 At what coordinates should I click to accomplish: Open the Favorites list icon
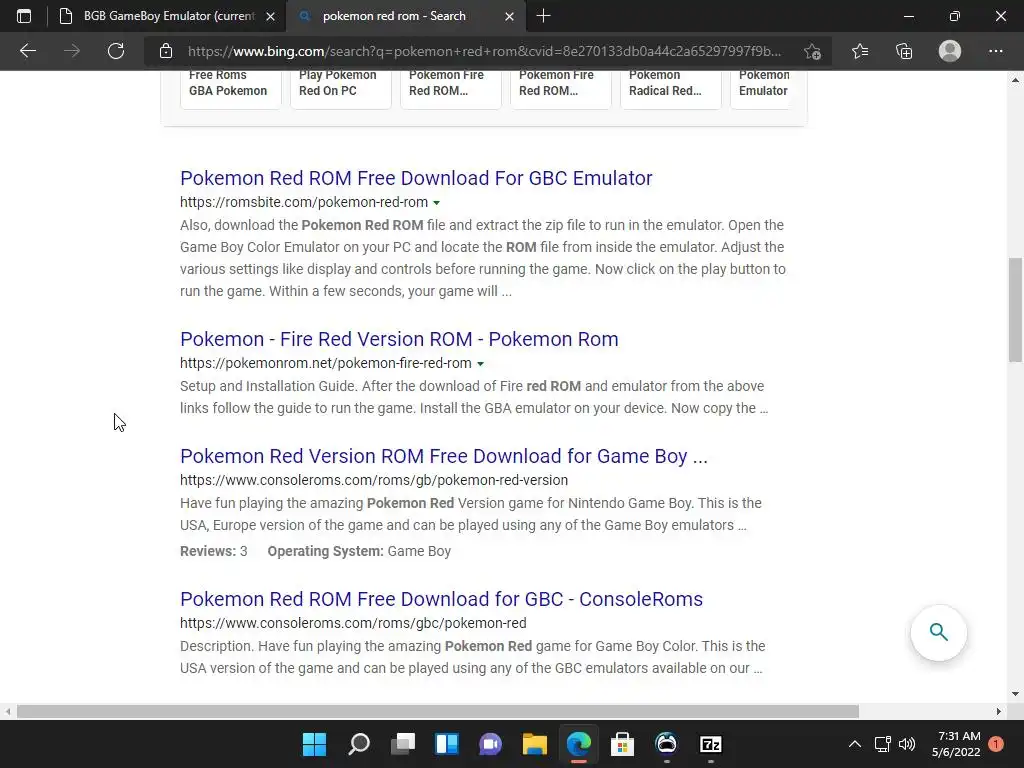coord(860,51)
